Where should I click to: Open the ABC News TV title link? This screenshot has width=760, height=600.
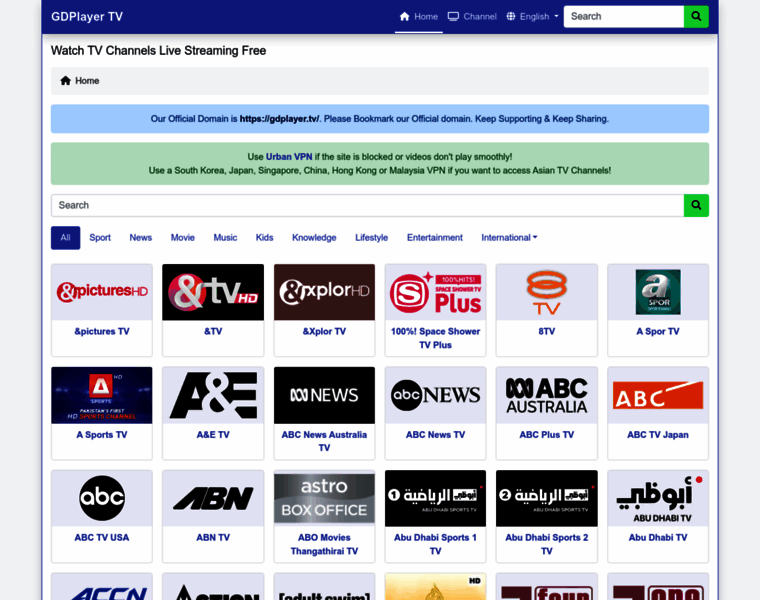(x=435, y=435)
